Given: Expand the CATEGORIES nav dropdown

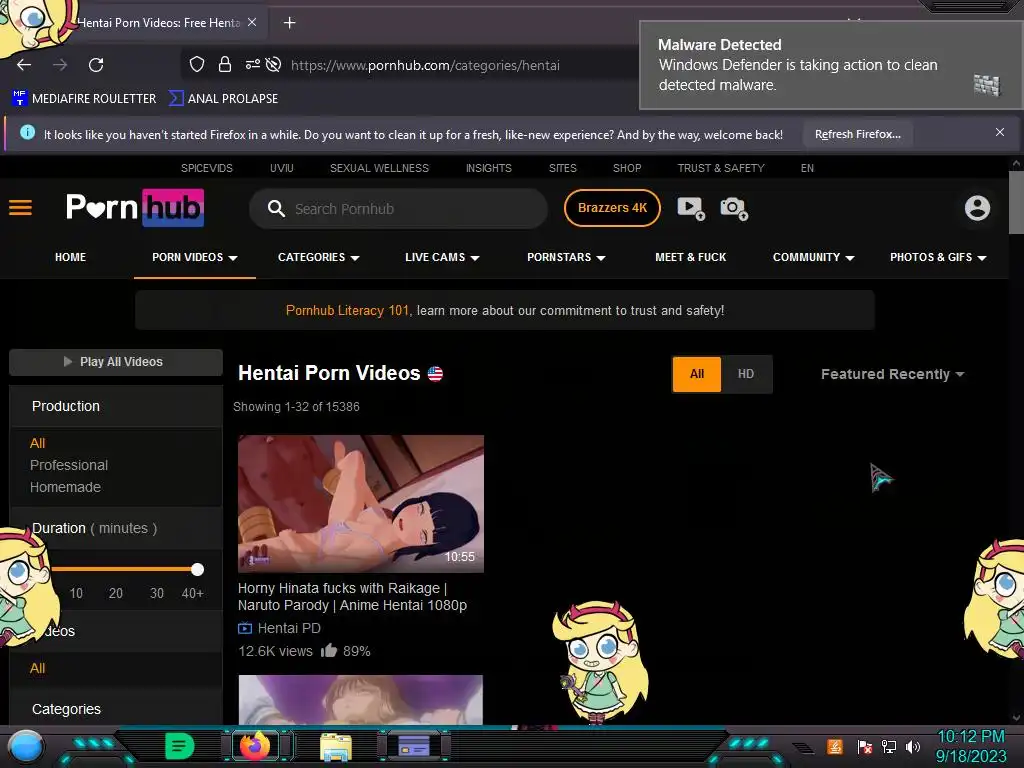Looking at the screenshot, I should [x=319, y=257].
